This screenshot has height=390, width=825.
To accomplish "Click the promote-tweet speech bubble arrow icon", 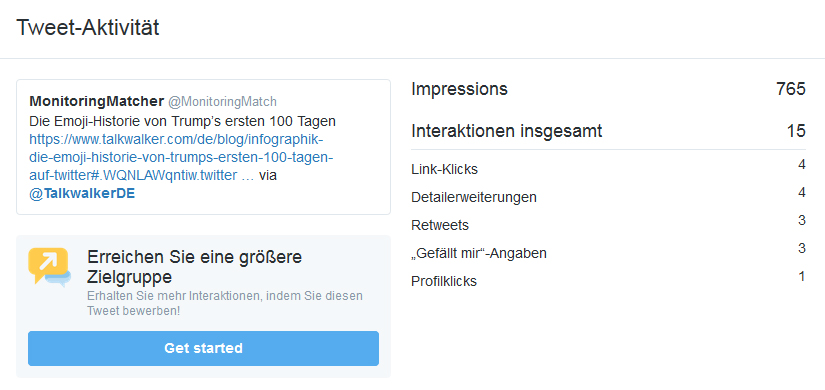I will (49, 267).
